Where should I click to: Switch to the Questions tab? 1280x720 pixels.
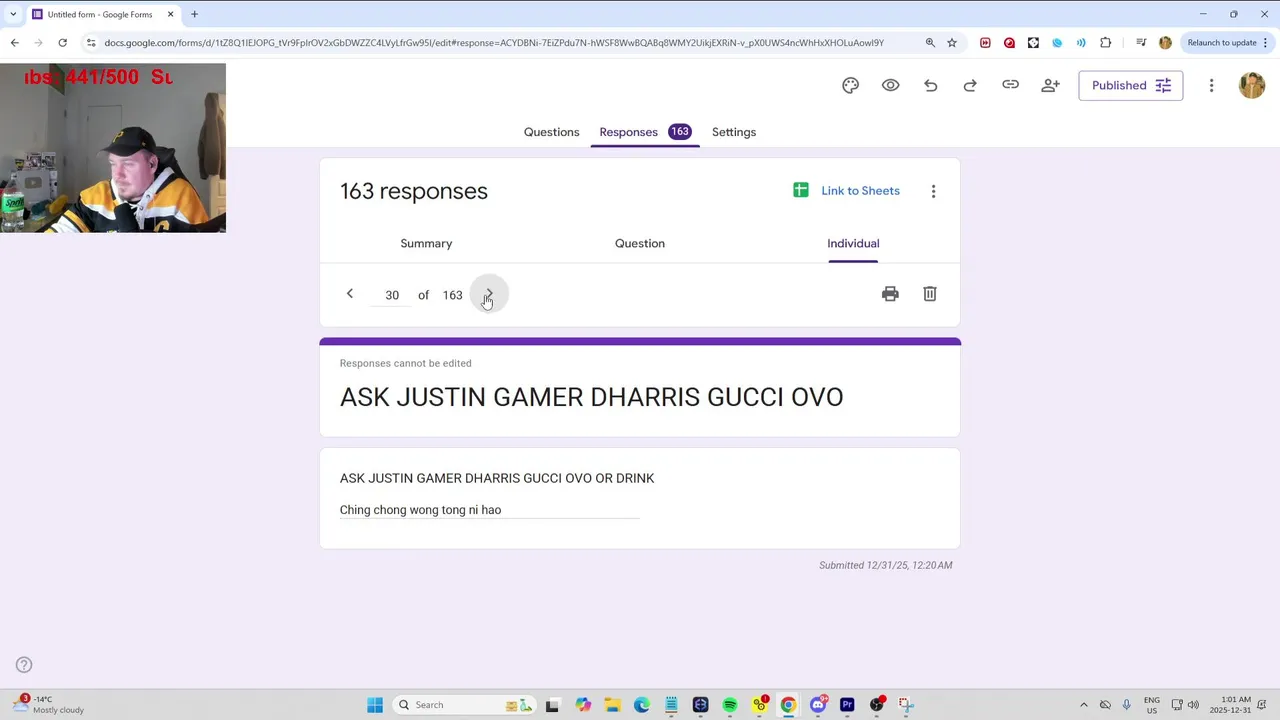pyautogui.click(x=551, y=132)
